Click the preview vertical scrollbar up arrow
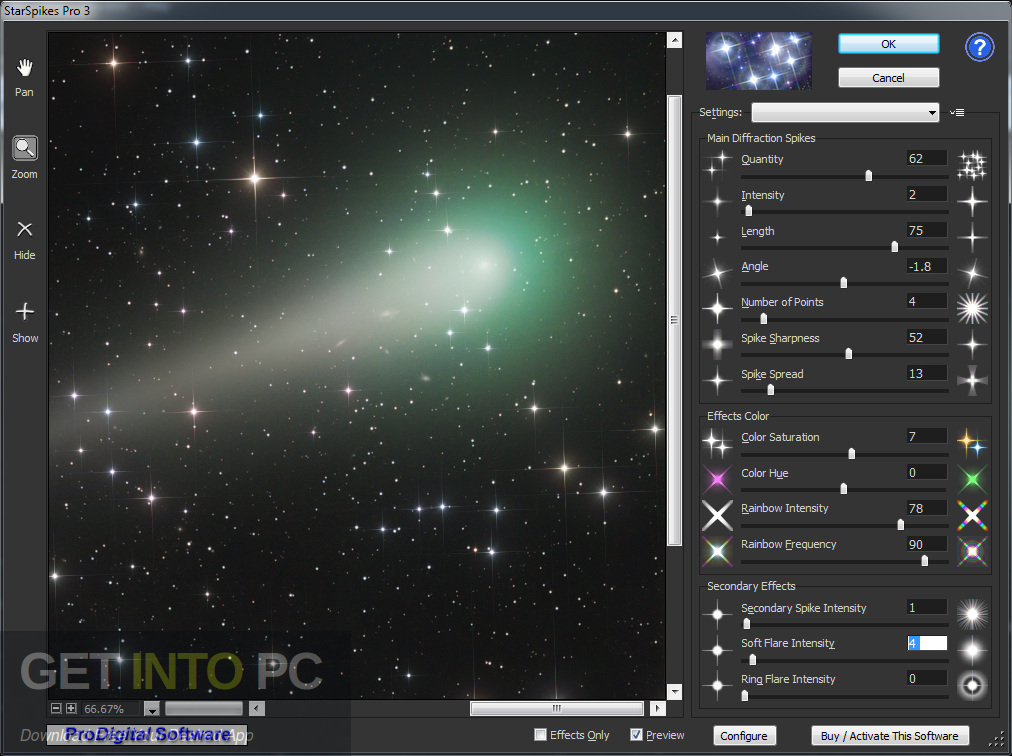The image size is (1012, 756). [x=674, y=40]
